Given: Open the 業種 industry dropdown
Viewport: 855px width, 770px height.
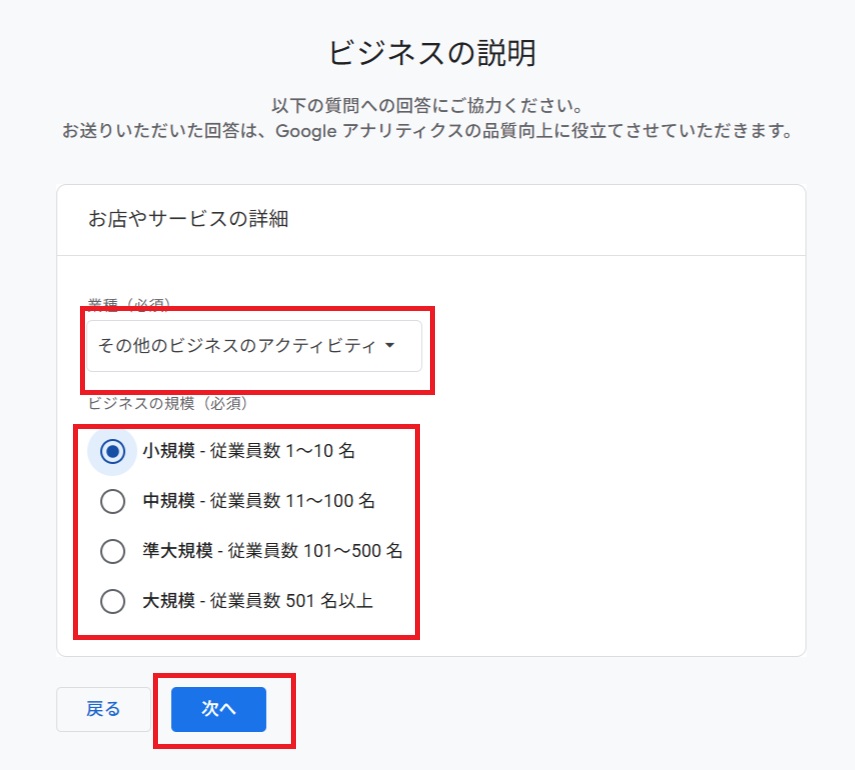Looking at the screenshot, I should click(254, 346).
